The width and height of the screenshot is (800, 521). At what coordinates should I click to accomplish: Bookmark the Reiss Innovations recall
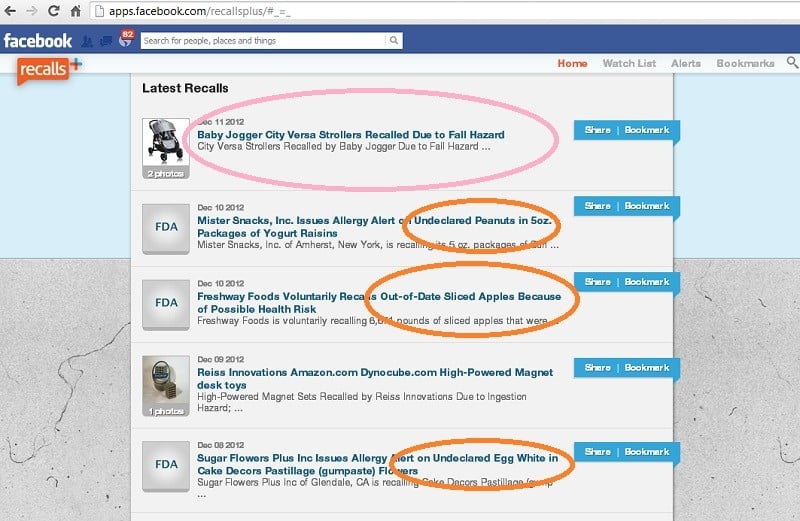tap(647, 367)
